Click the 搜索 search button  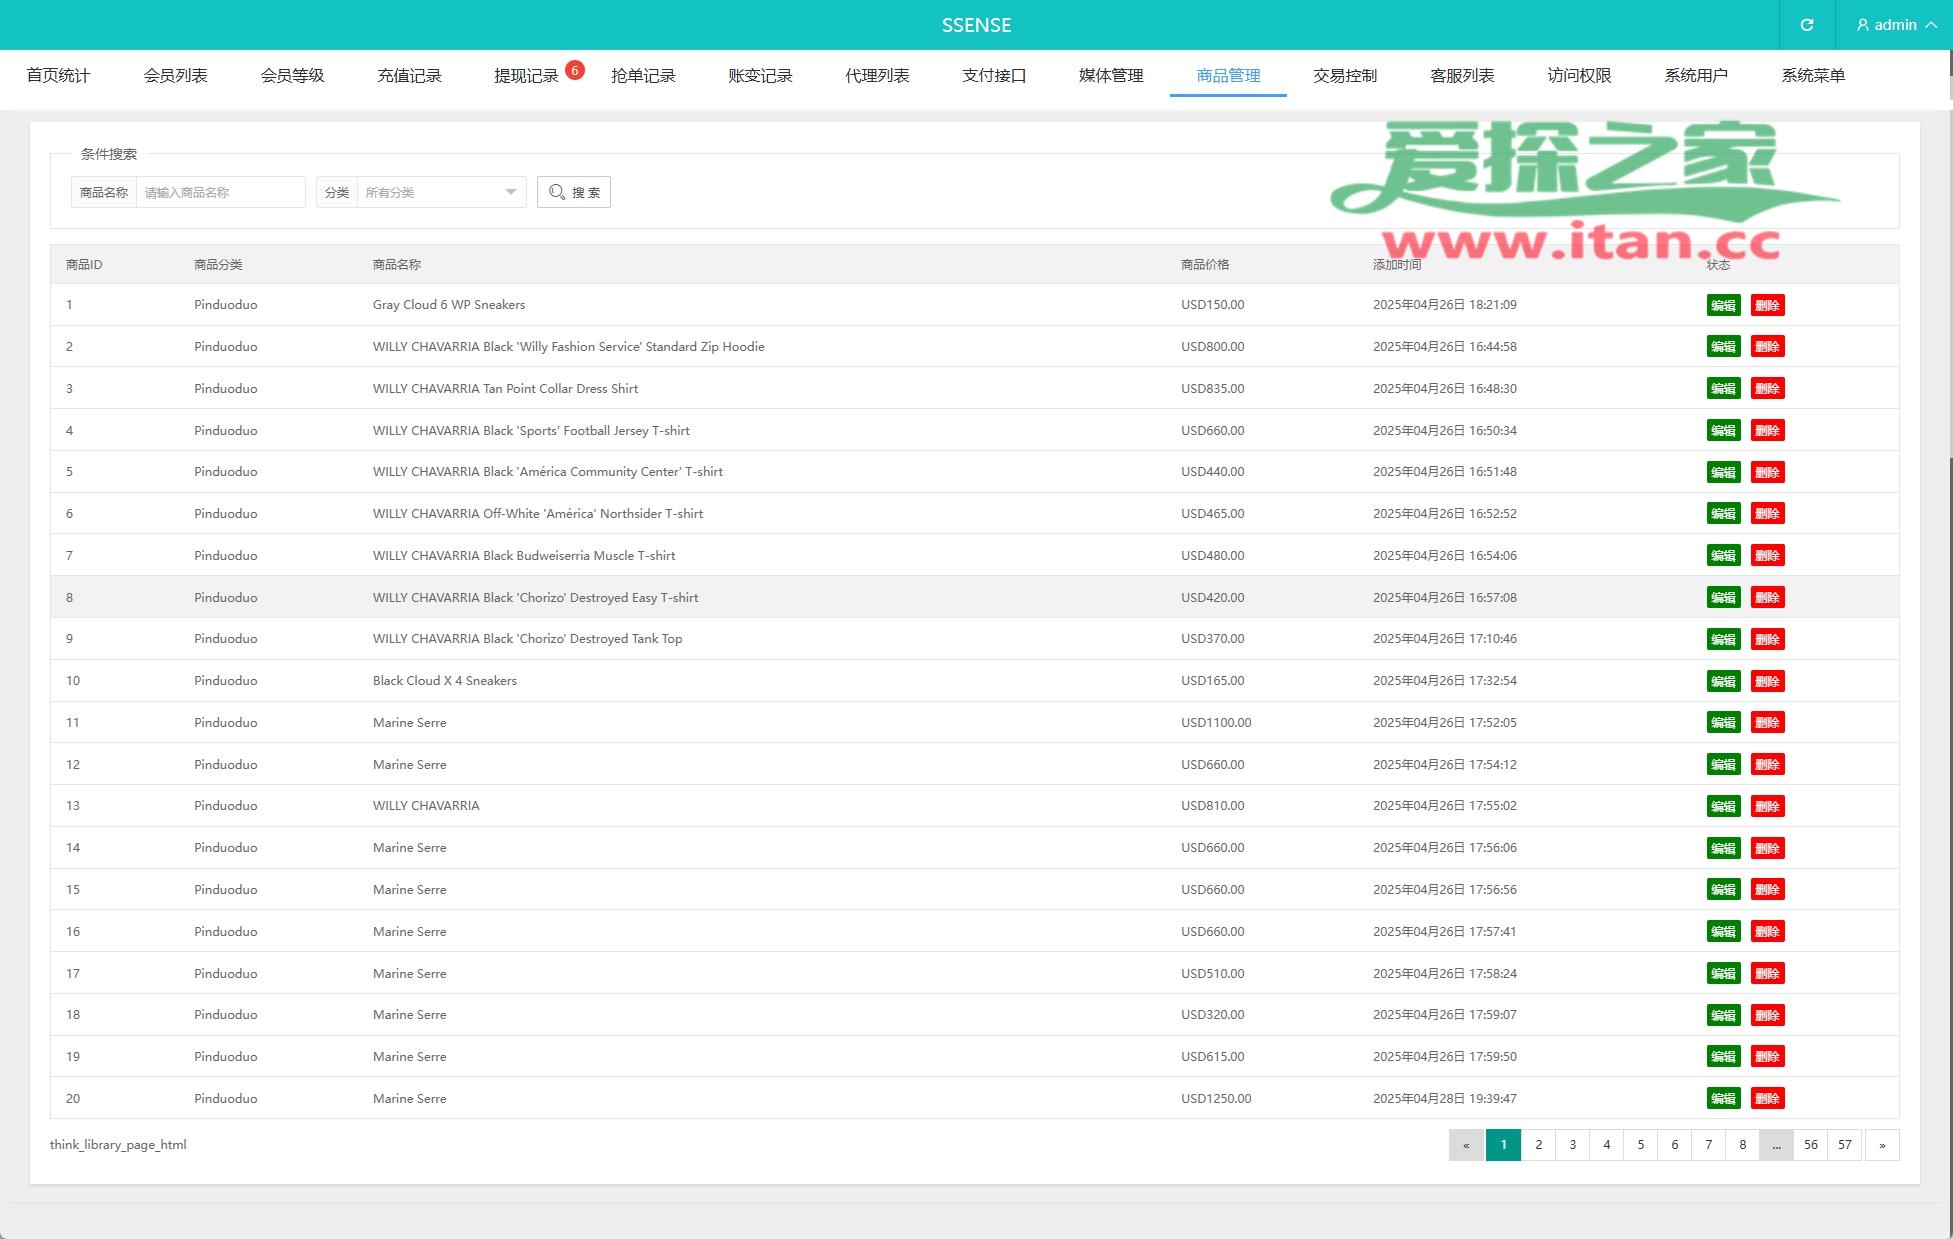574,192
